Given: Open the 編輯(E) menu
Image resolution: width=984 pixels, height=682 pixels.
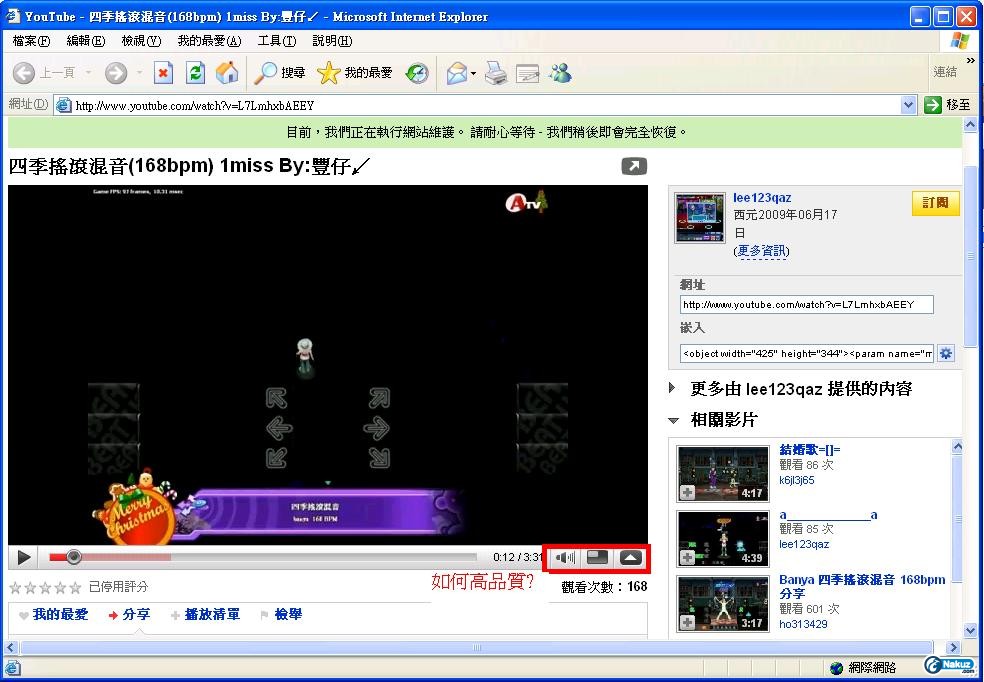Looking at the screenshot, I should pos(86,41).
